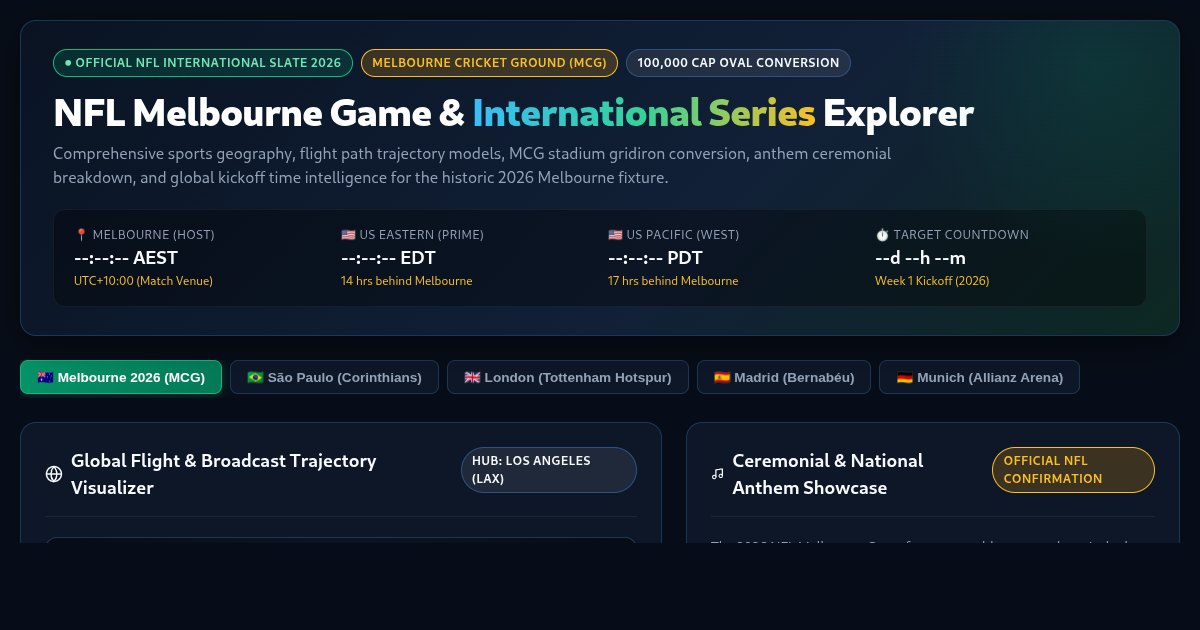Click the EDT clock value
Image resolution: width=1200 pixels, height=630 pixels.
[388, 258]
